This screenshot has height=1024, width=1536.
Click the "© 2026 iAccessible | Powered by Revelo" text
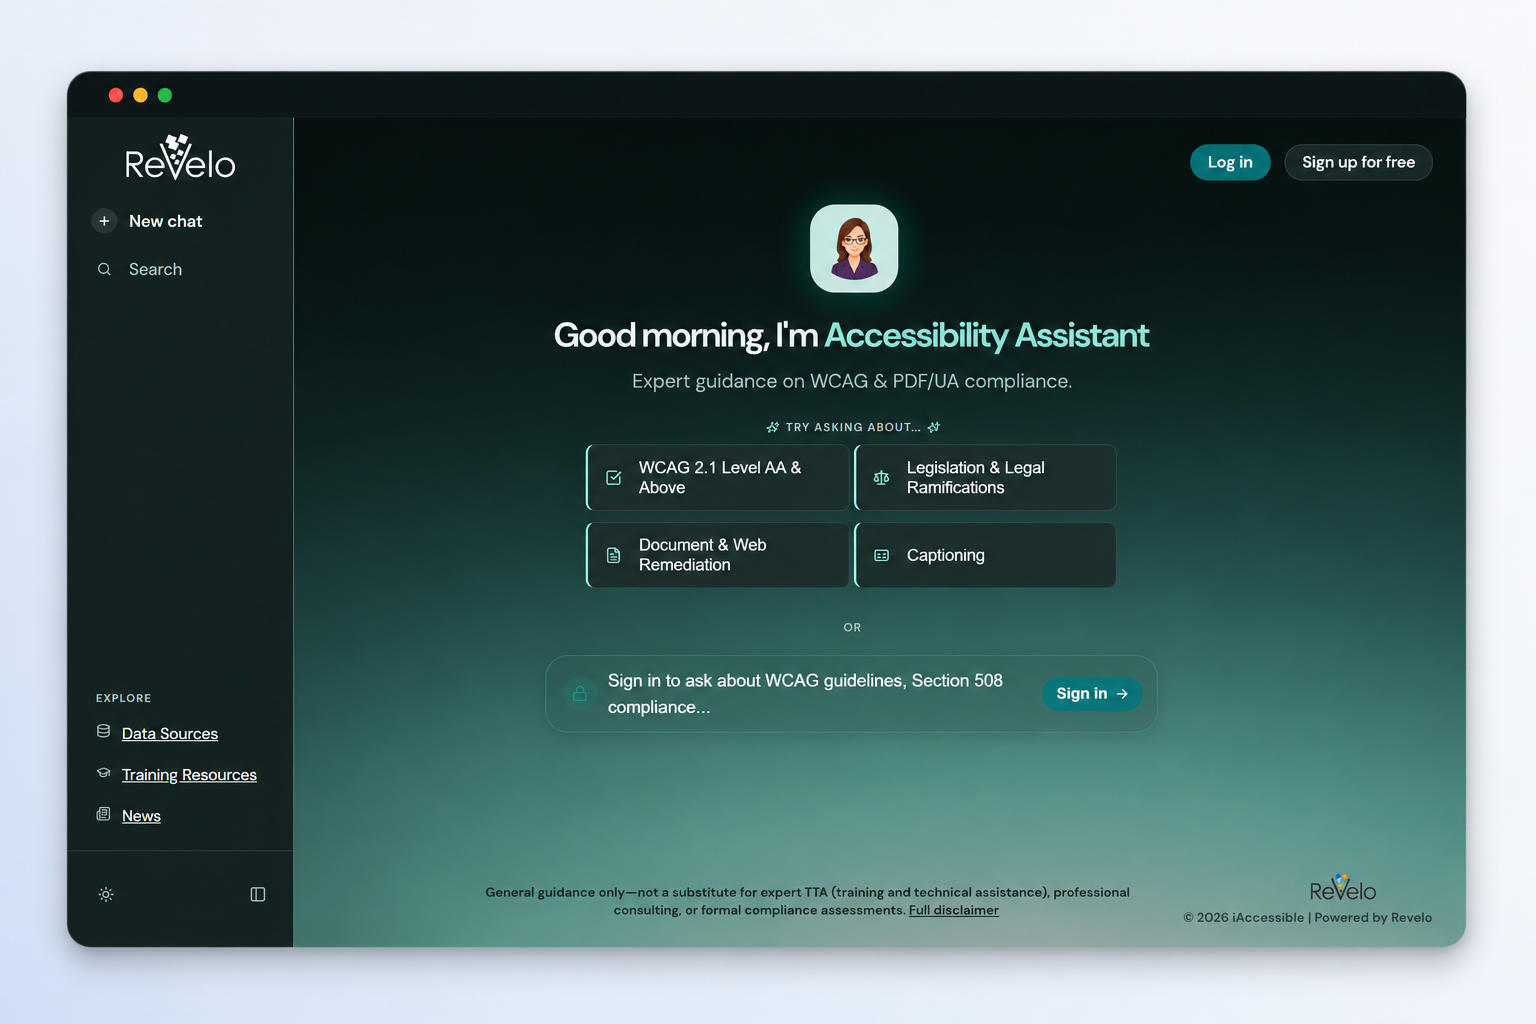click(1307, 917)
